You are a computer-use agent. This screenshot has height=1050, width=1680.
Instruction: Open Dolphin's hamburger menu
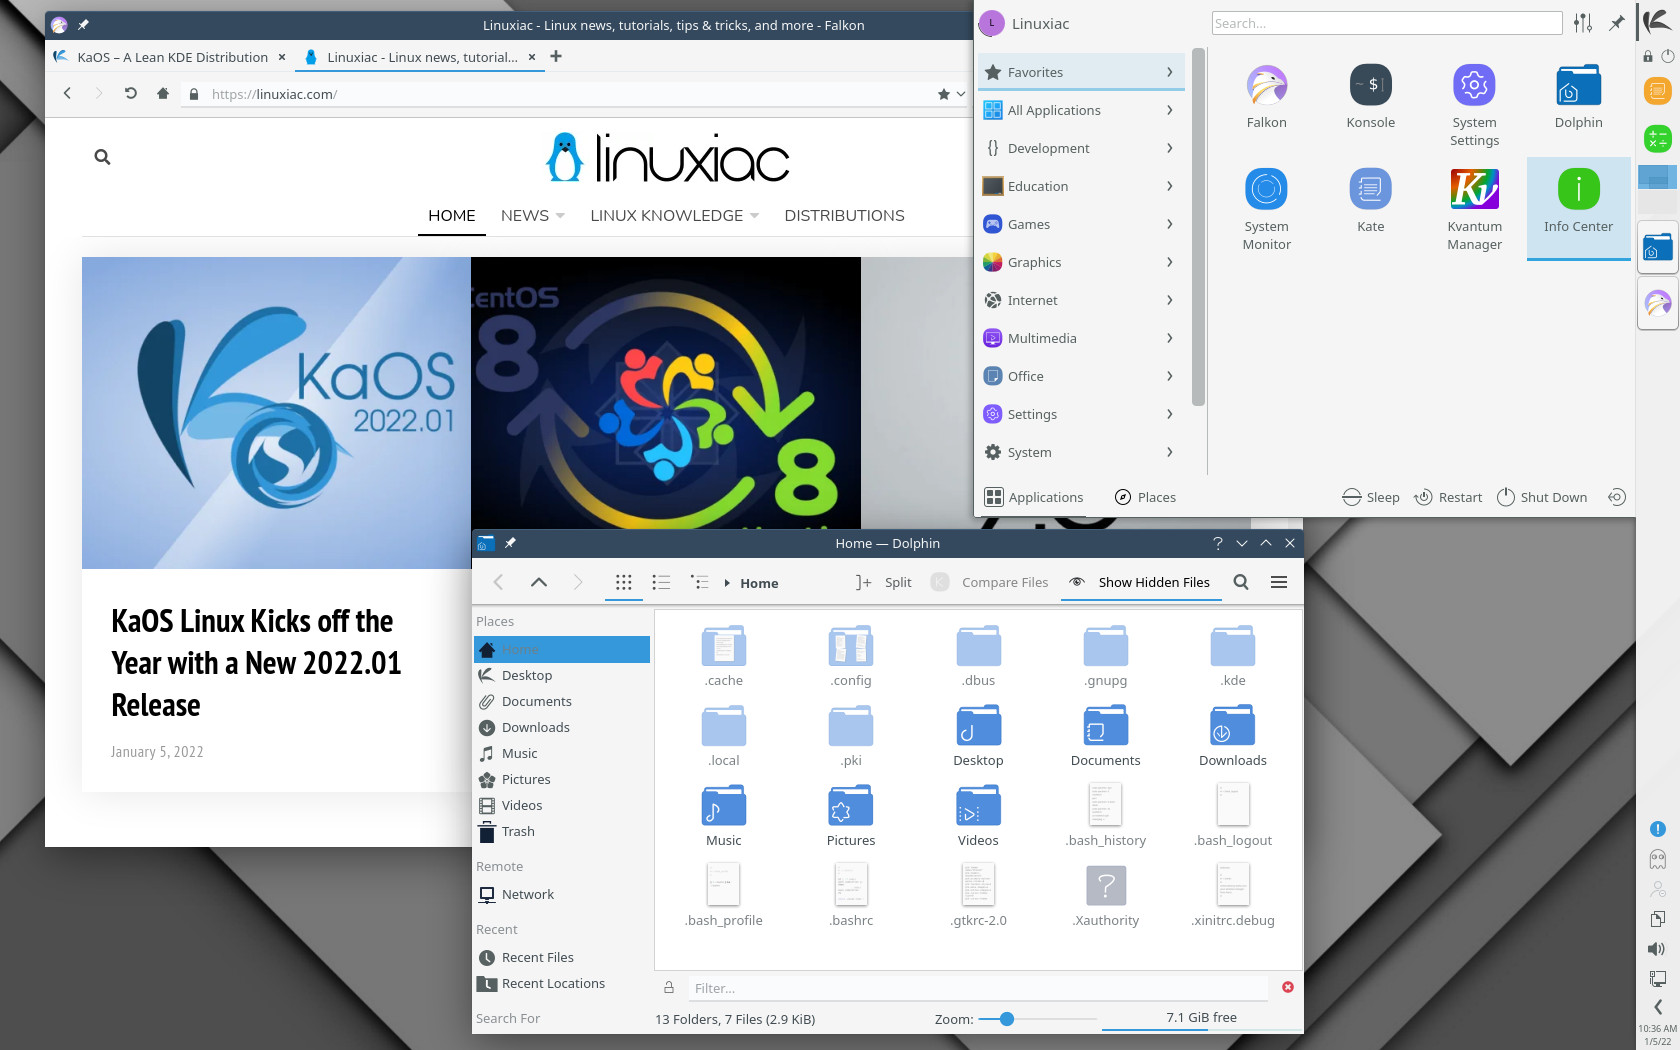1278,582
